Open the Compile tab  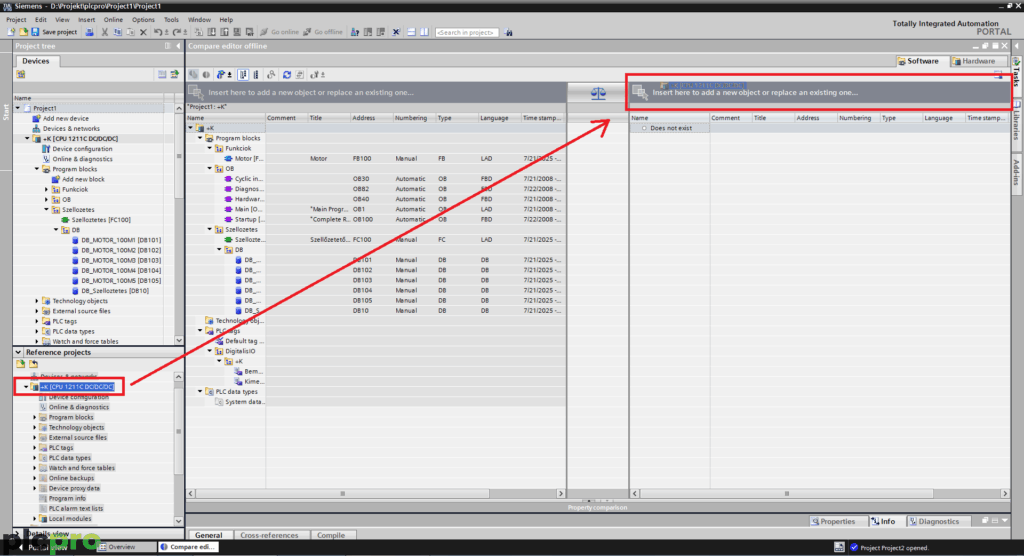click(331, 535)
